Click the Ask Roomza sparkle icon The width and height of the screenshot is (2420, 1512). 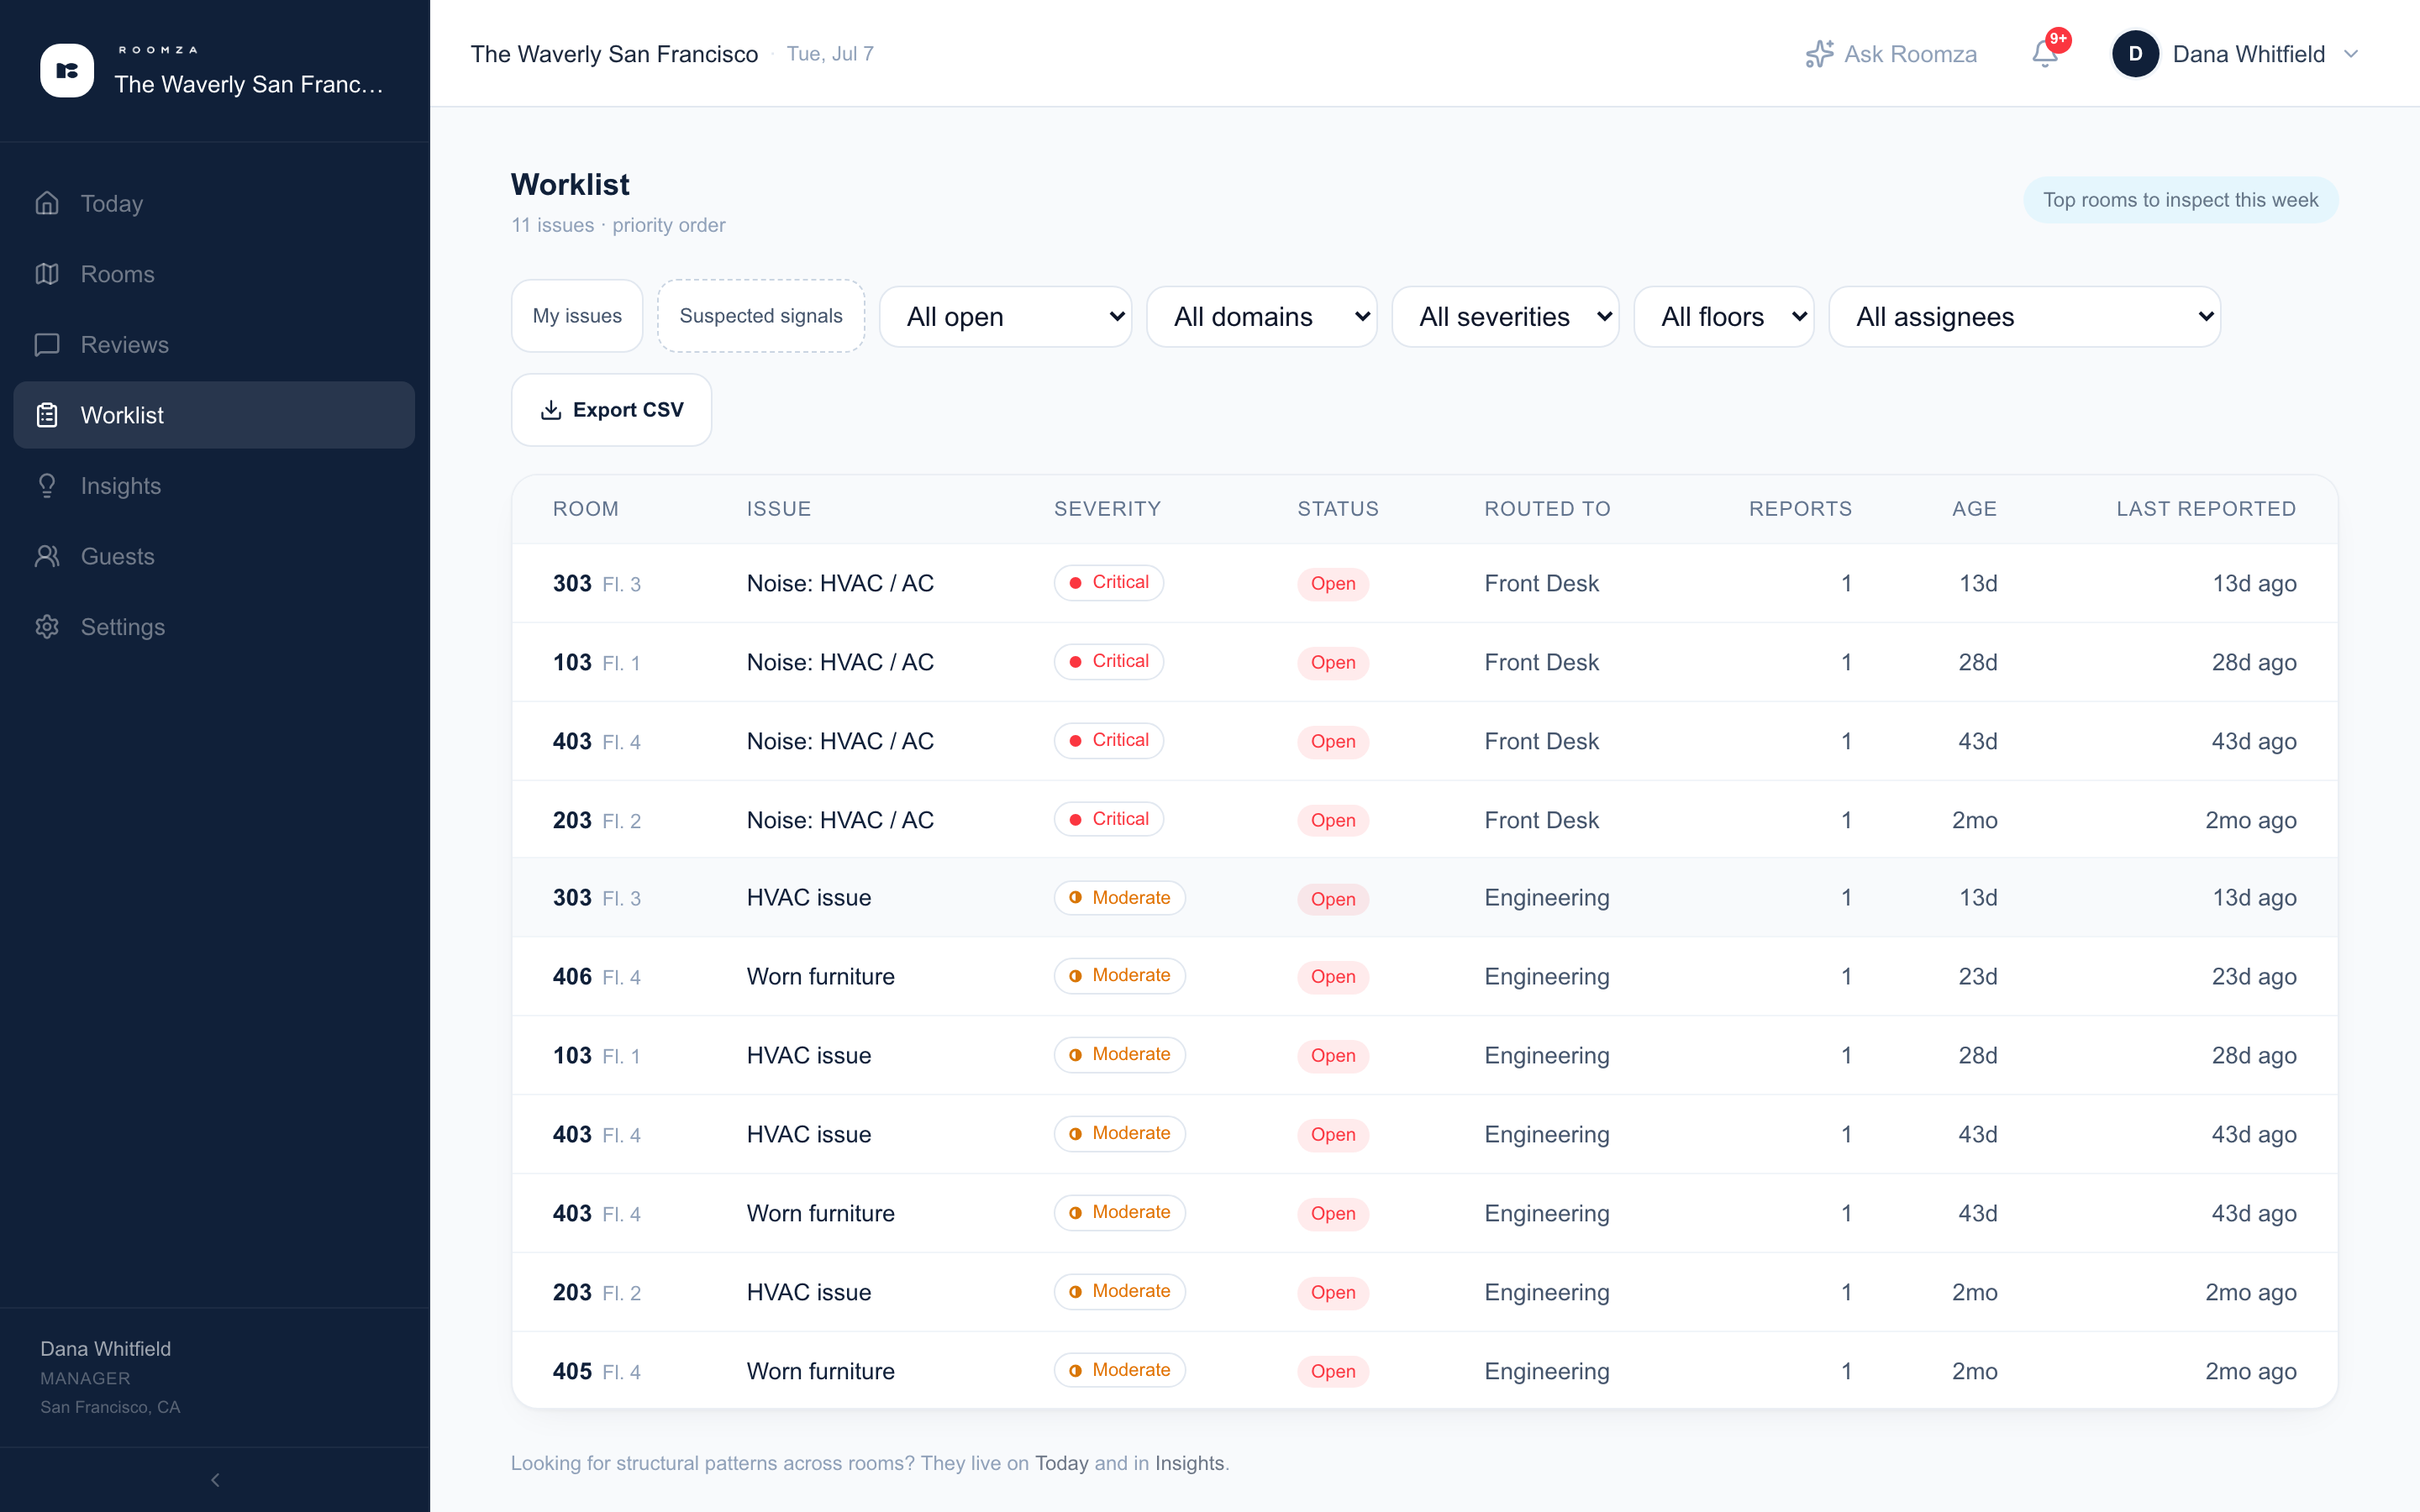pyautogui.click(x=1819, y=54)
